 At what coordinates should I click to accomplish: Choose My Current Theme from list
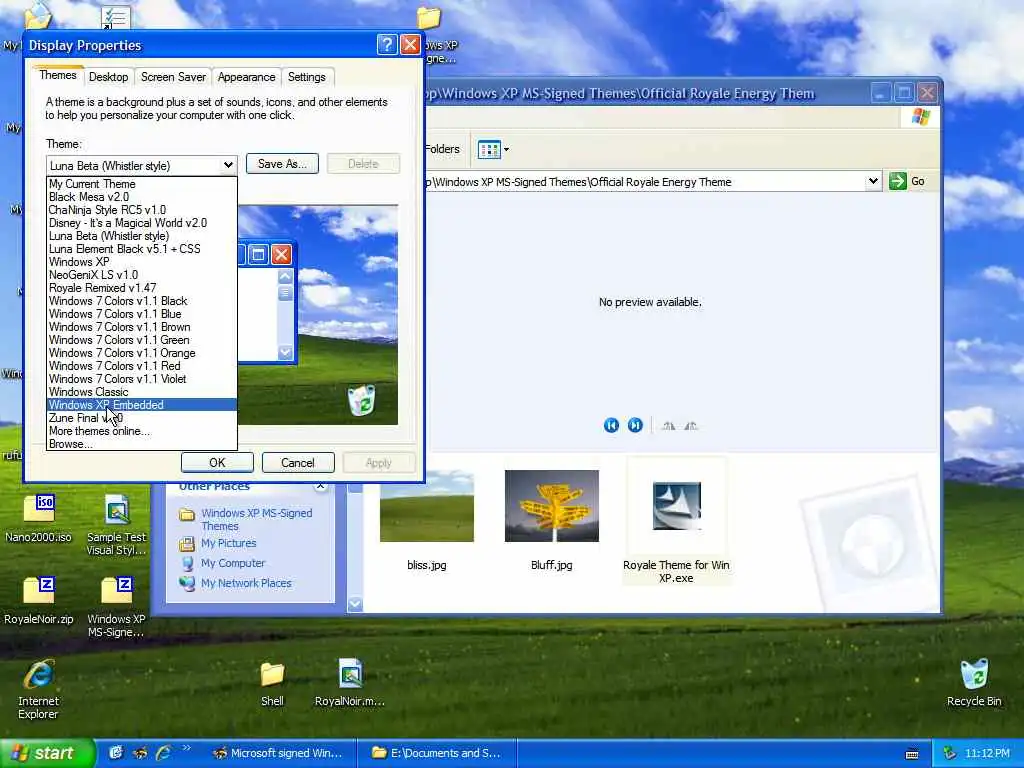point(142,184)
